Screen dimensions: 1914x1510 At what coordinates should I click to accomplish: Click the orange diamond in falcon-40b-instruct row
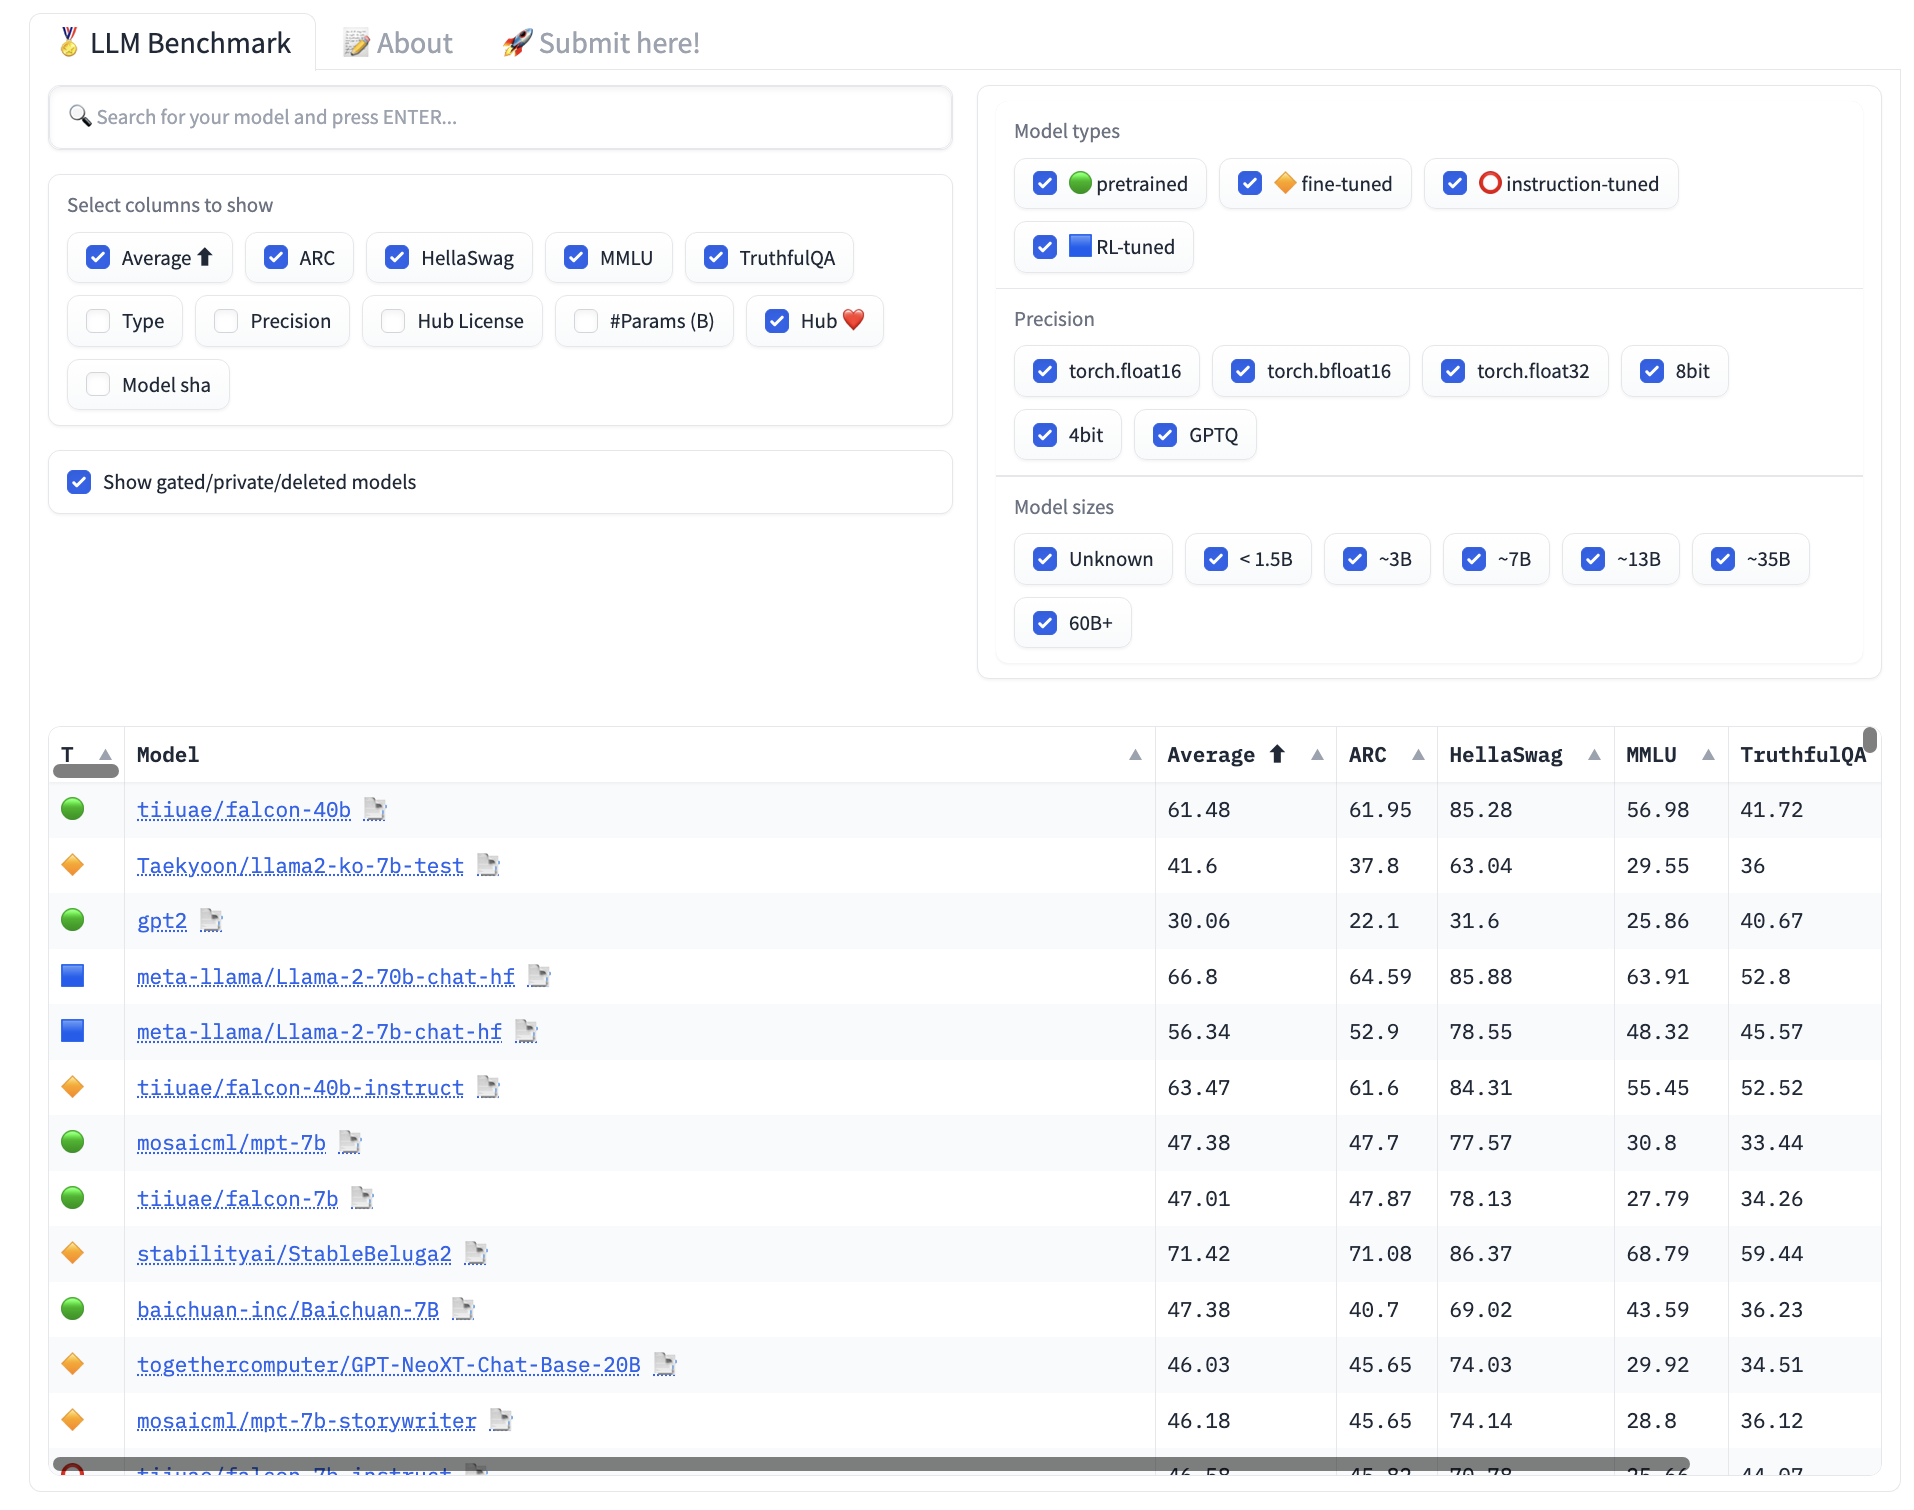73,1087
